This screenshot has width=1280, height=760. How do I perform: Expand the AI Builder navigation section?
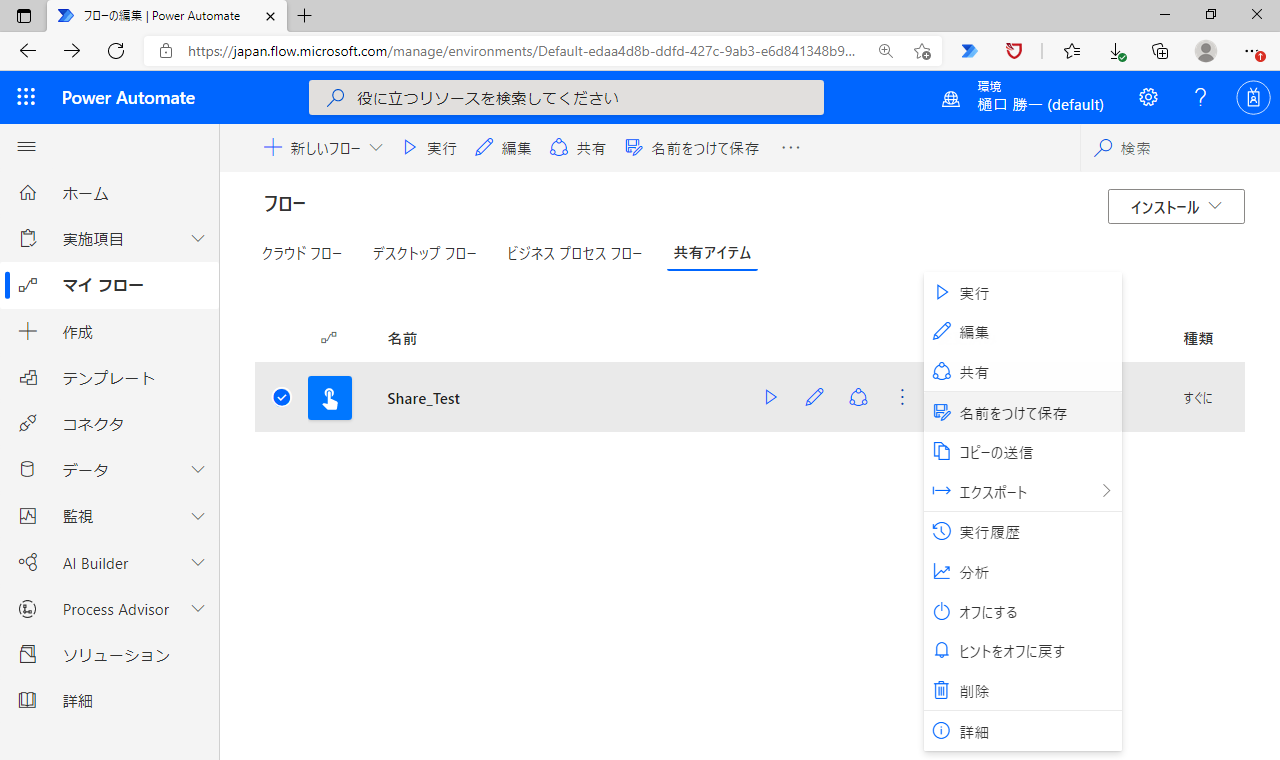pos(198,563)
